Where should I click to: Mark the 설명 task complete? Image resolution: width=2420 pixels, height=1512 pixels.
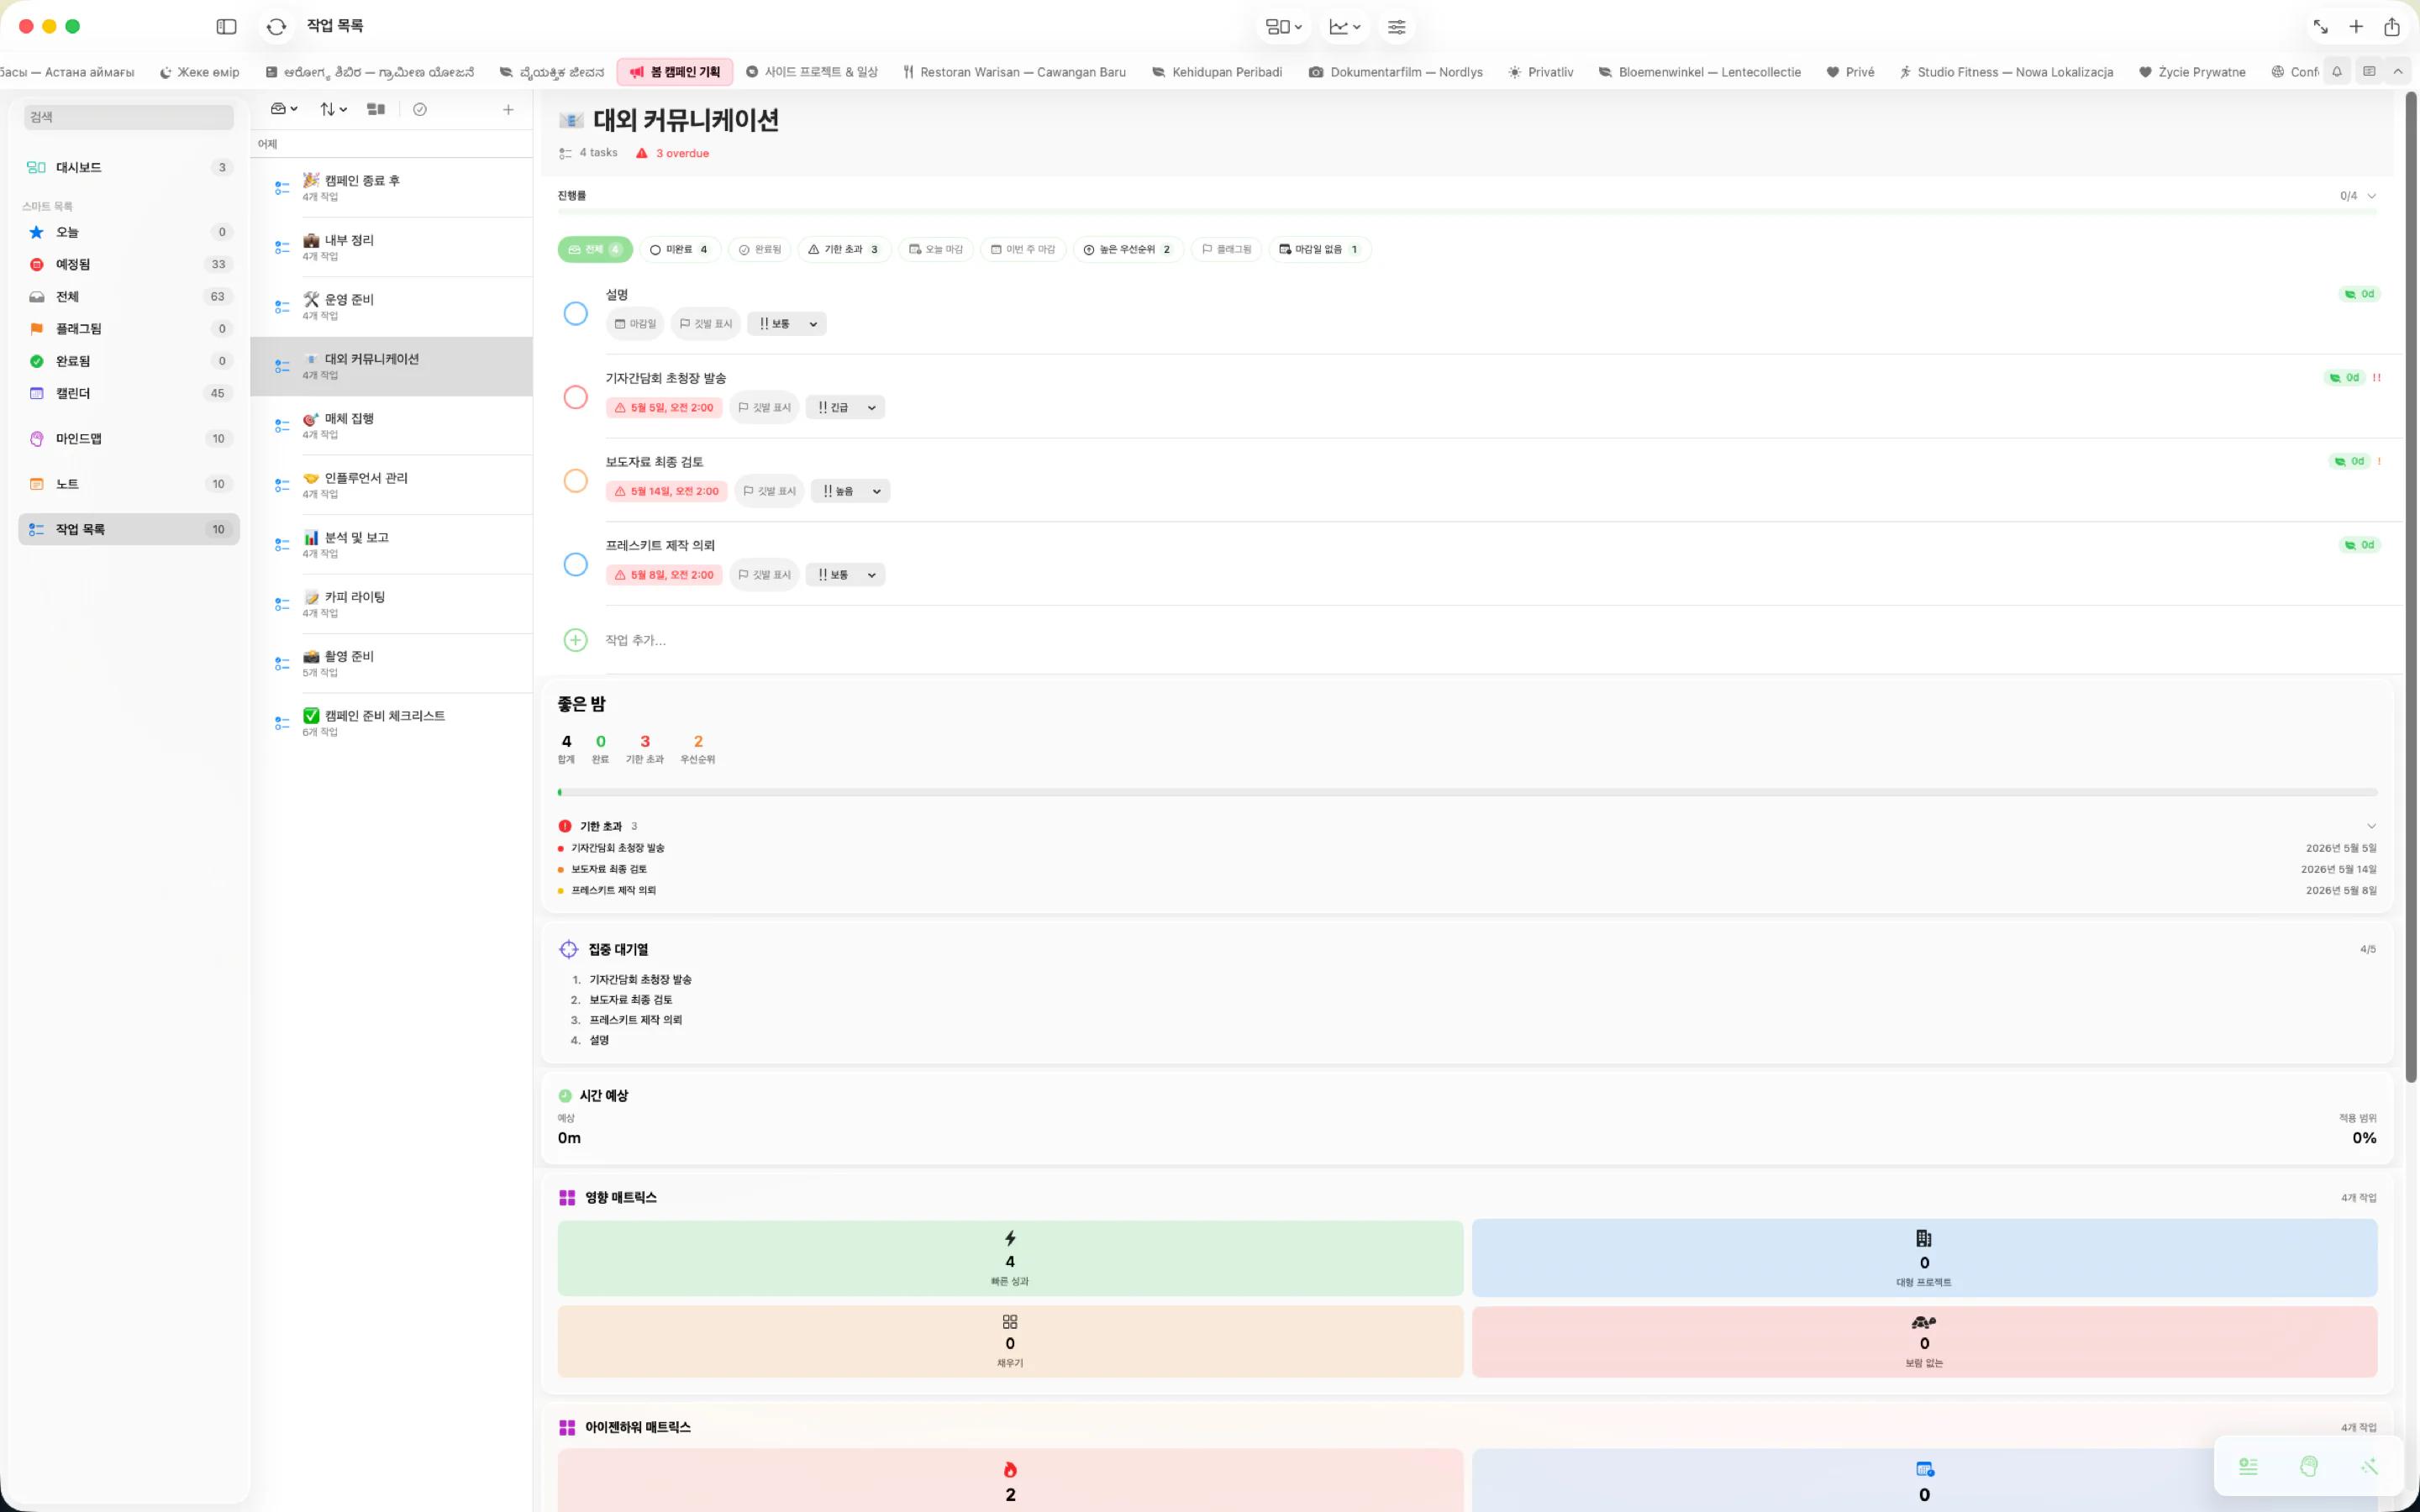click(x=575, y=314)
